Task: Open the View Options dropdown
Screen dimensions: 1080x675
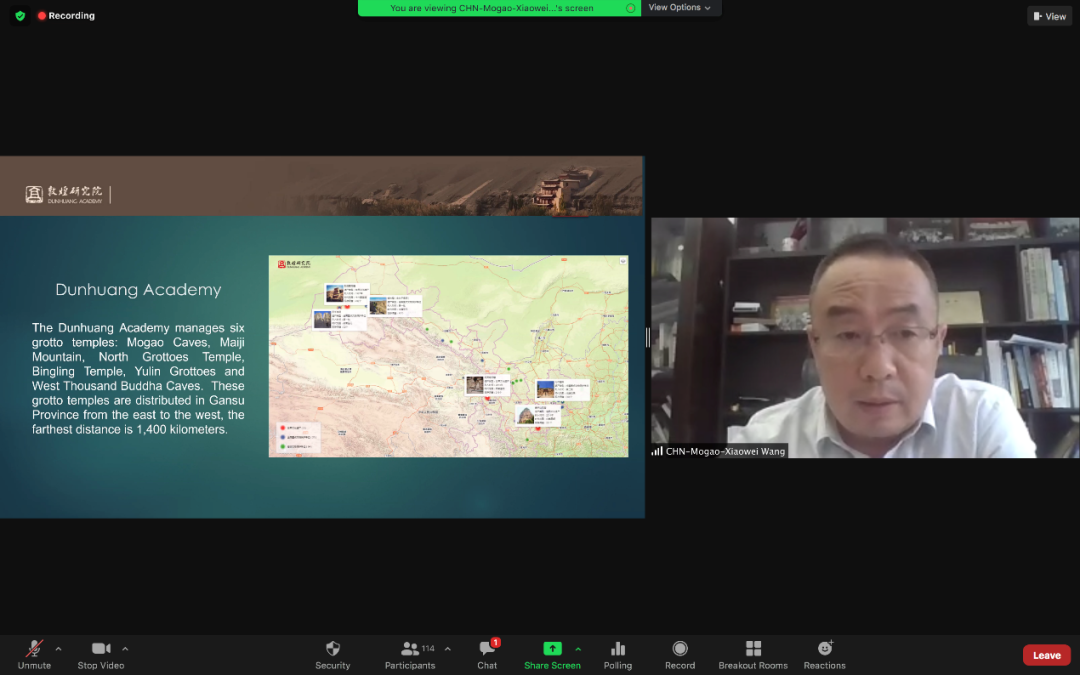Action: (x=680, y=8)
